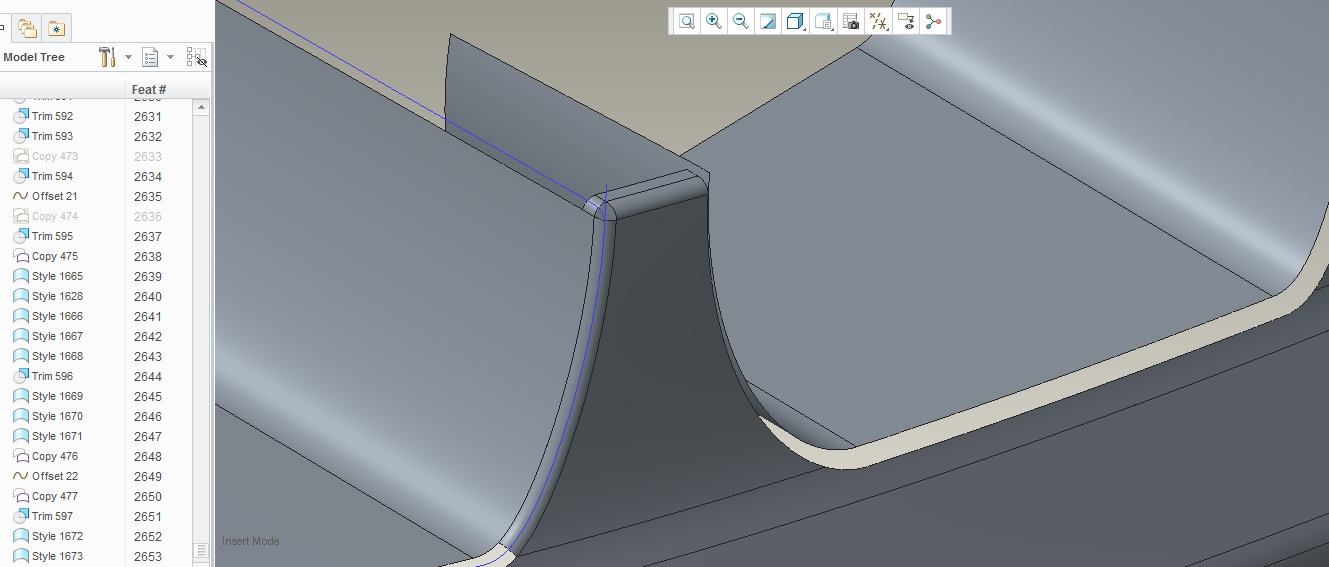Click the Style 1665 surface icon
Screen dimensions: 1329x567
click(20, 276)
